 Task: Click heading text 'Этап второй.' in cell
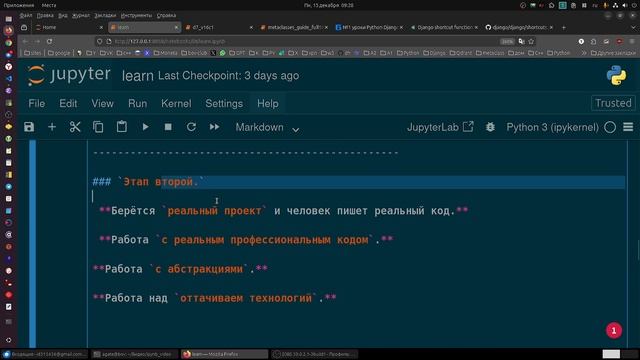coord(160,182)
